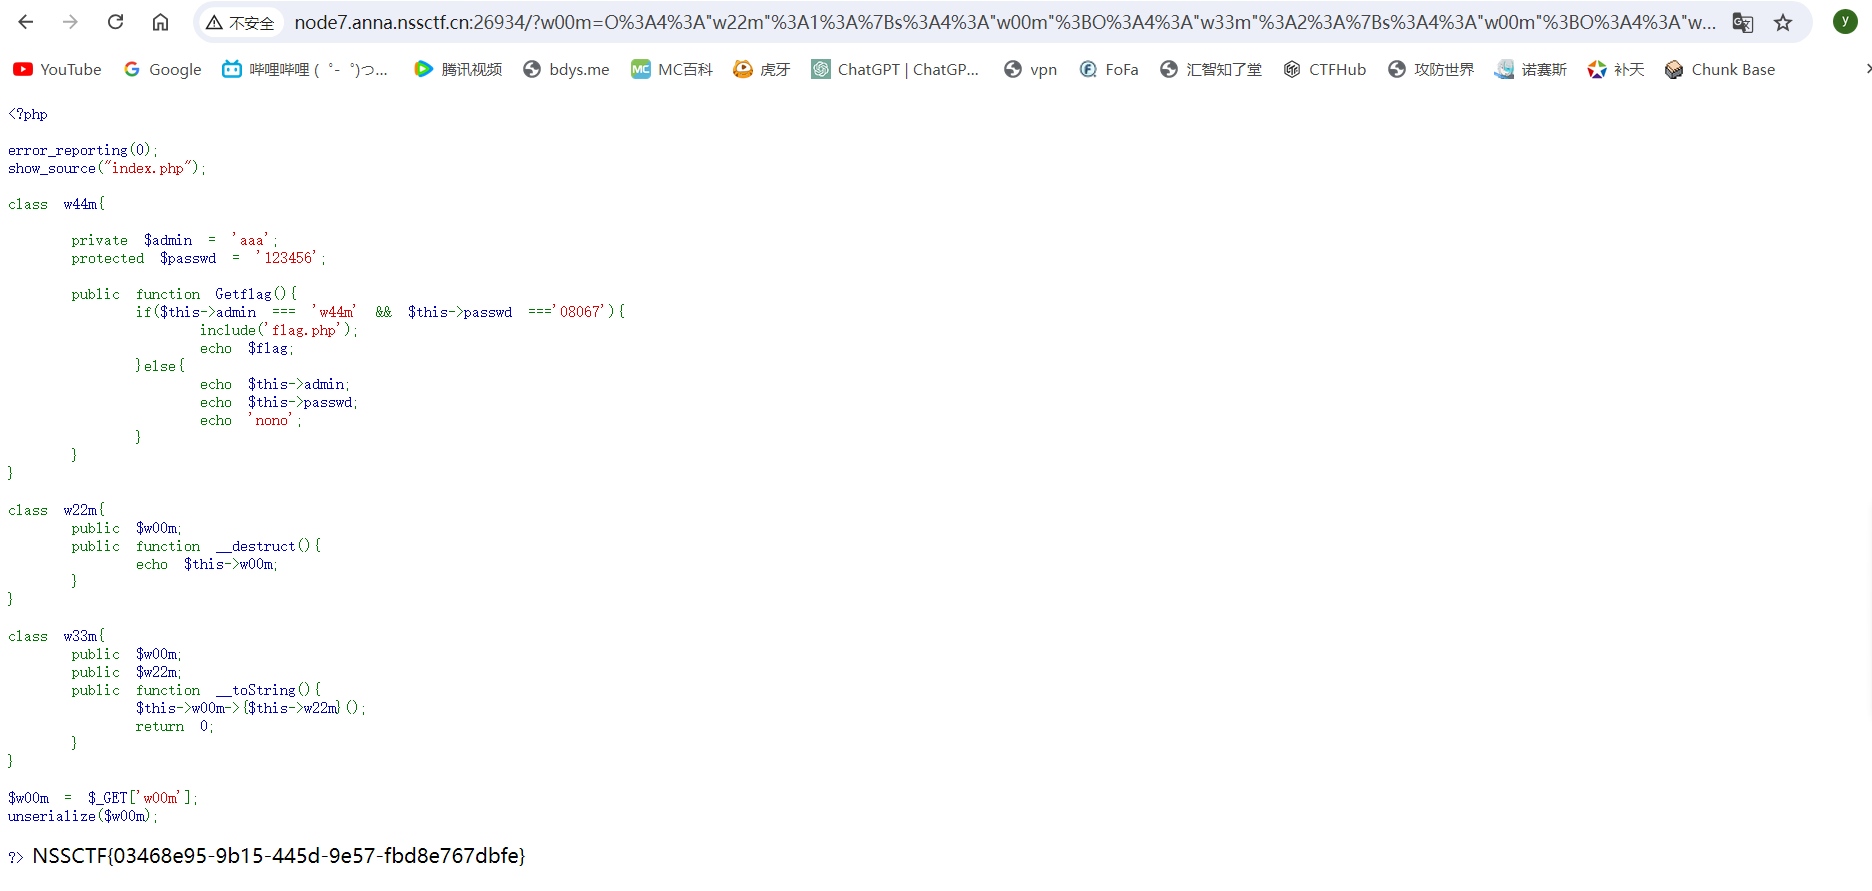Open the YouTube bookmark
The height and width of the screenshot is (891, 1872).
coord(58,69)
